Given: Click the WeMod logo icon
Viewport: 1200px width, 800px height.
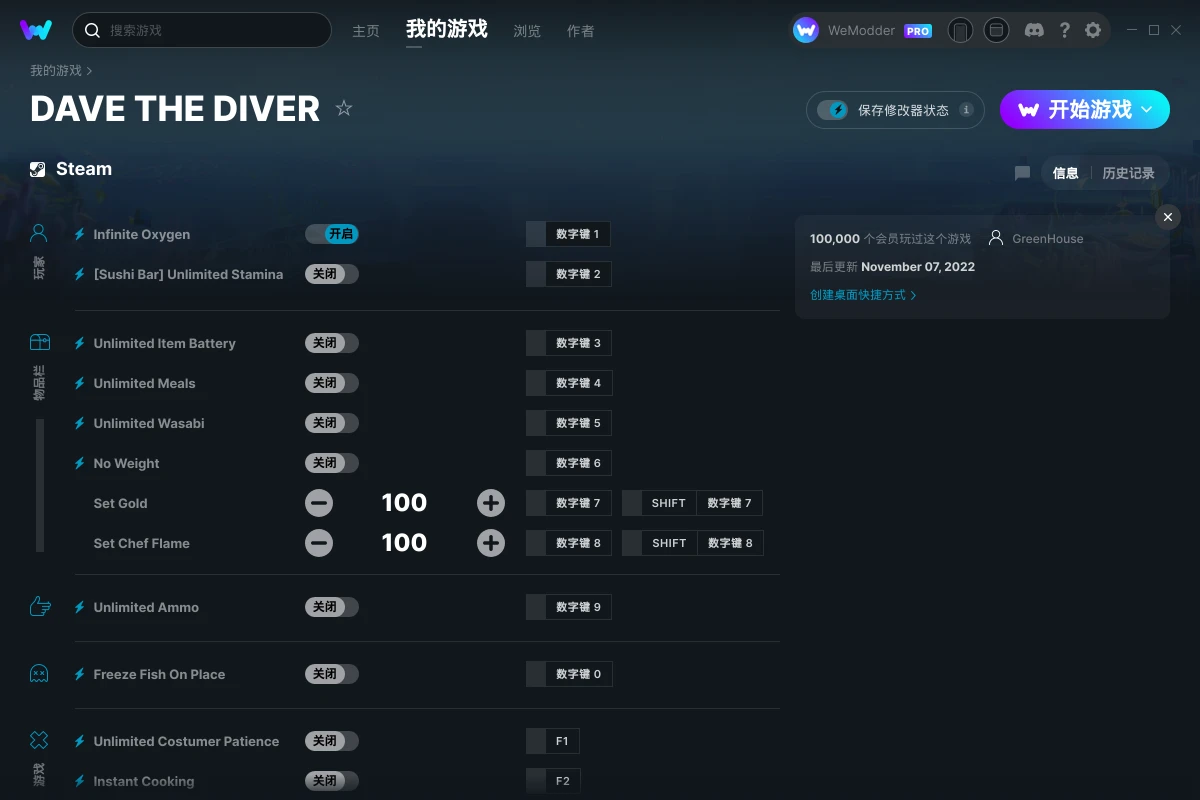Looking at the screenshot, I should pos(36,30).
